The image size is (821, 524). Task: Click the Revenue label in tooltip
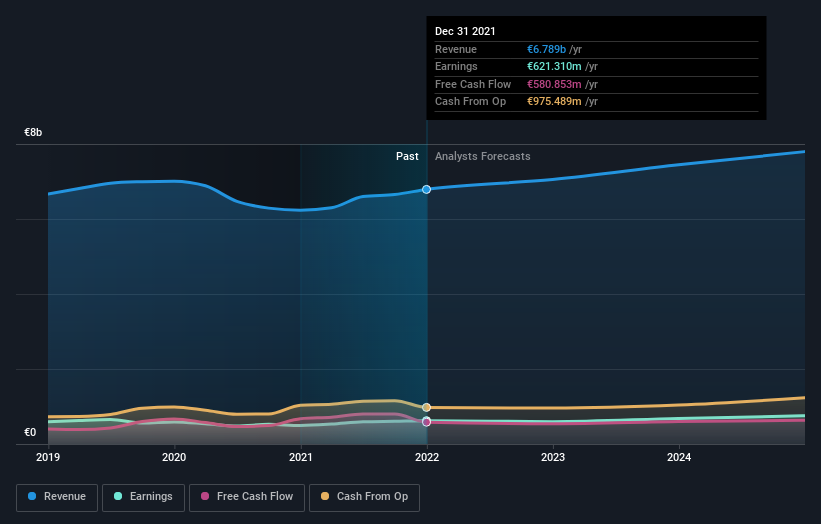[456, 49]
